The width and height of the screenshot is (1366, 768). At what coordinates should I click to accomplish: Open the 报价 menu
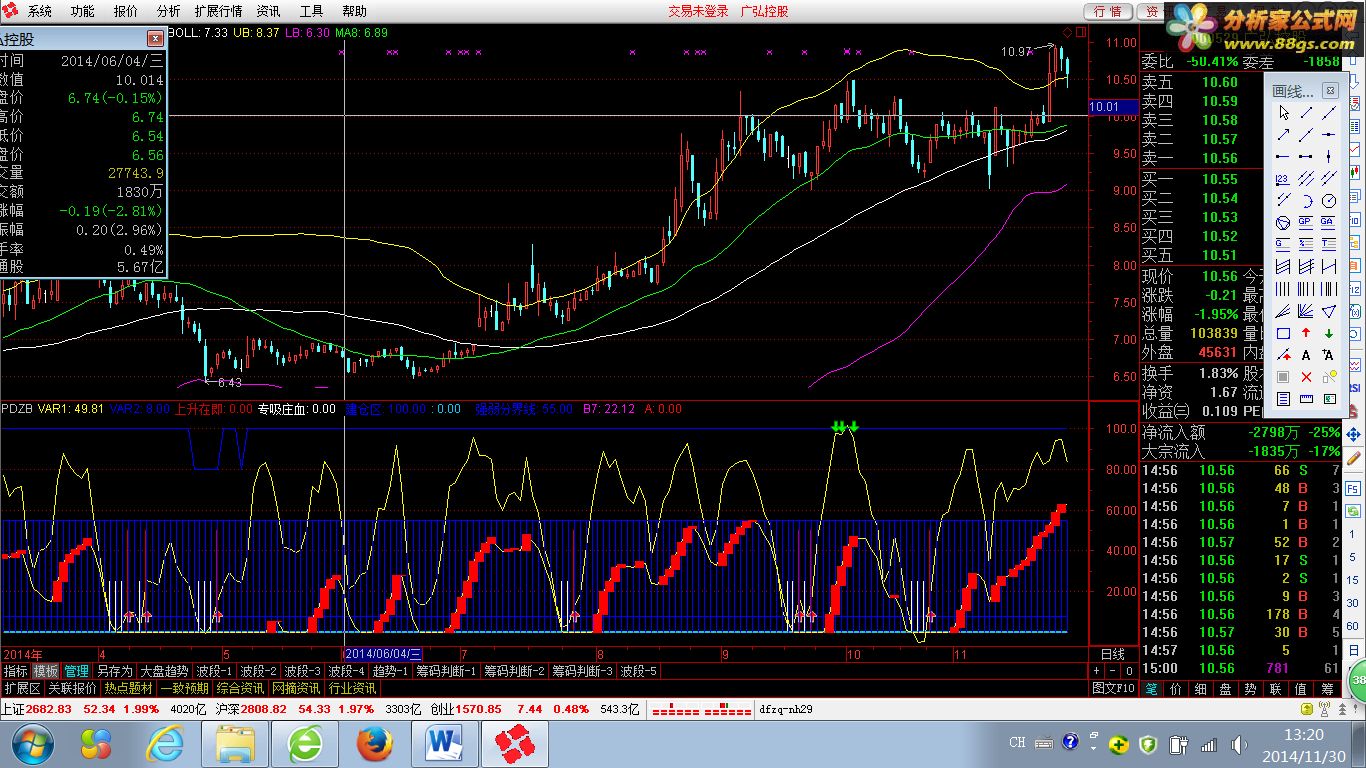coord(126,11)
